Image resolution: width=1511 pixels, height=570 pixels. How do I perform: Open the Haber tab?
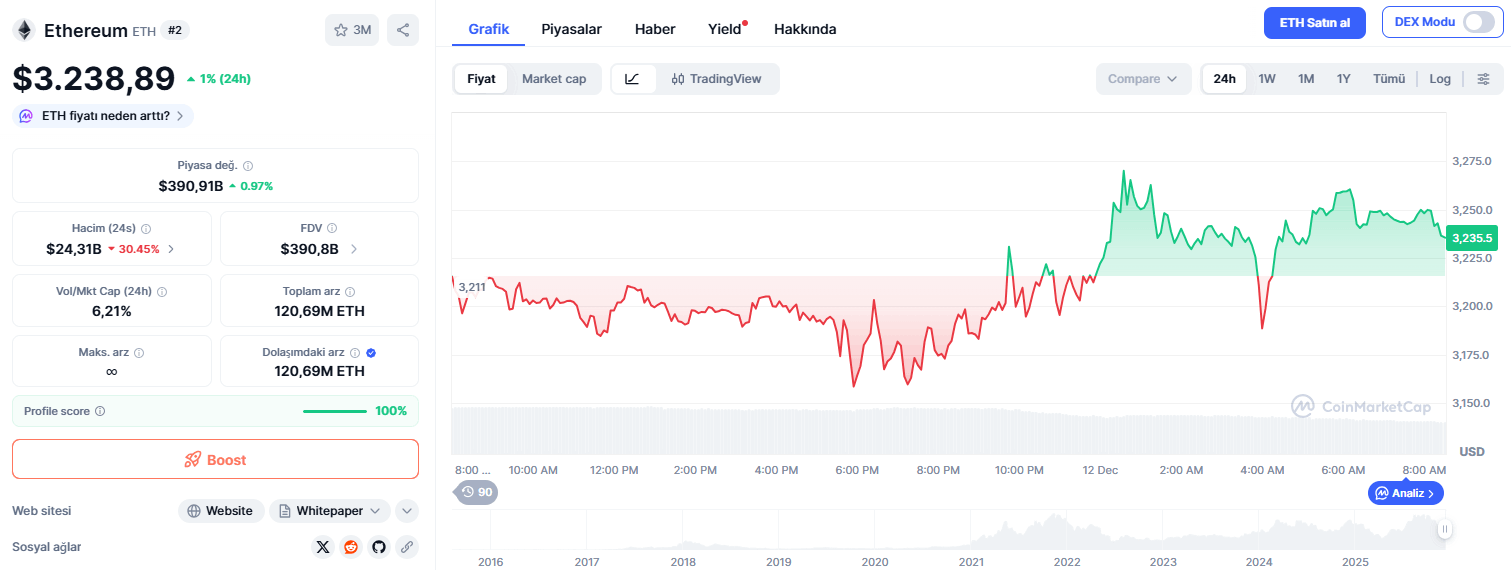[x=655, y=29]
